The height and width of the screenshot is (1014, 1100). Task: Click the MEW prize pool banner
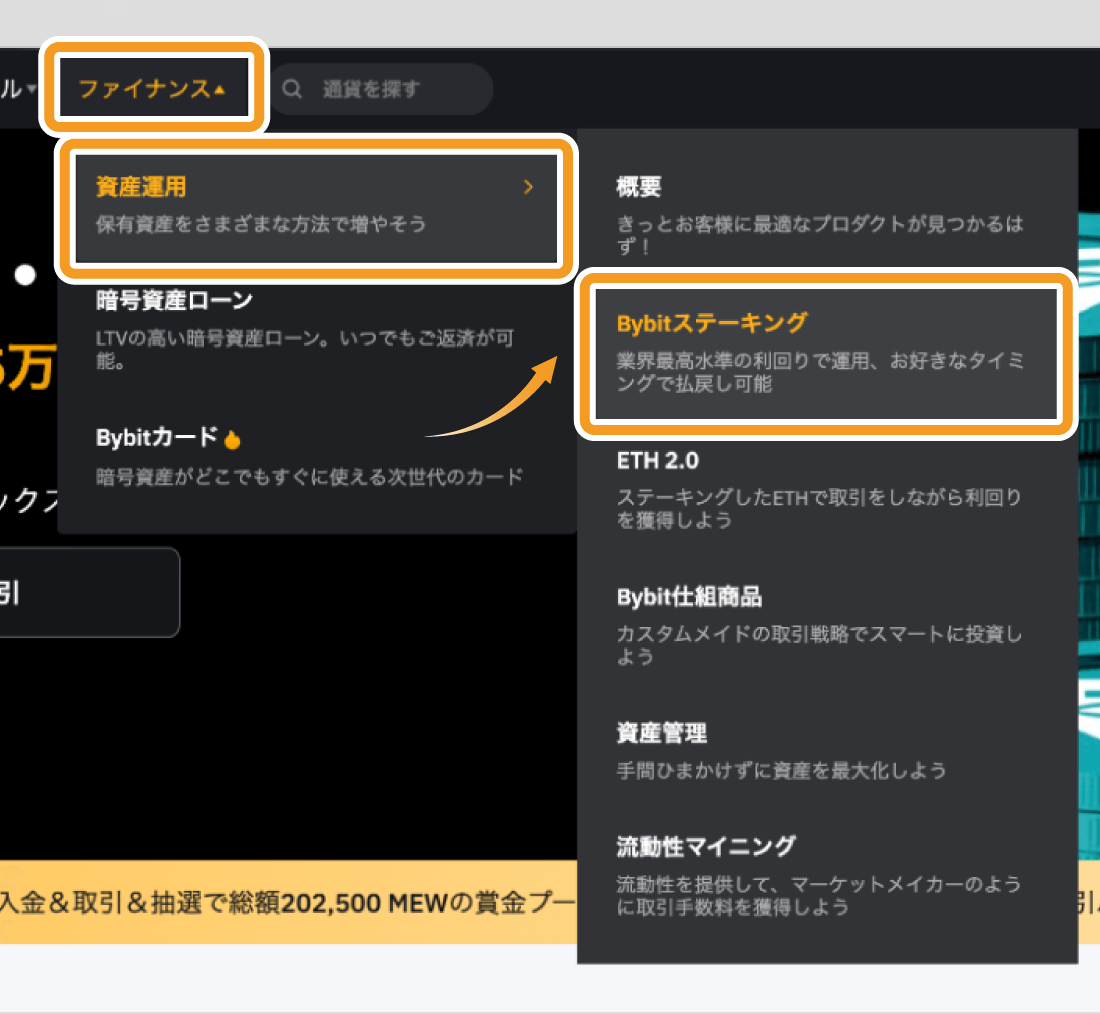(288, 902)
